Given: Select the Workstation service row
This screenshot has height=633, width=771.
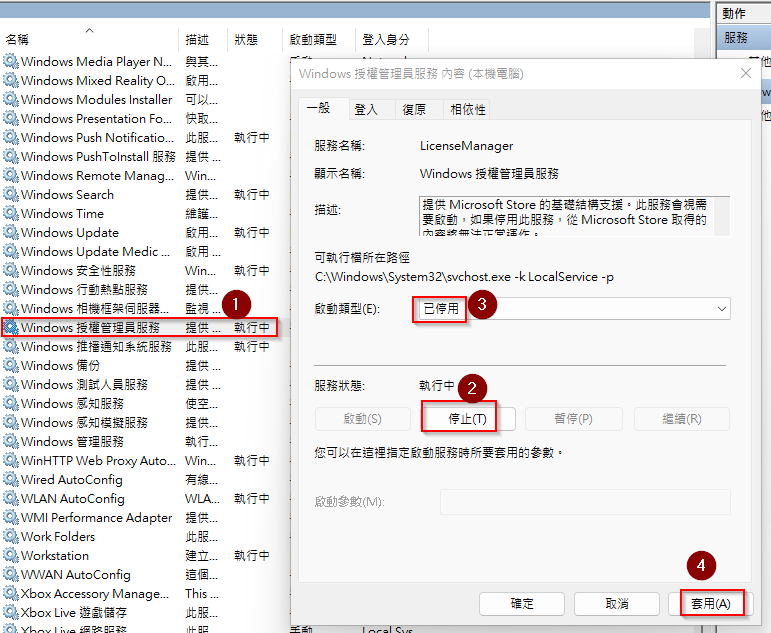Looking at the screenshot, I should [143, 556].
